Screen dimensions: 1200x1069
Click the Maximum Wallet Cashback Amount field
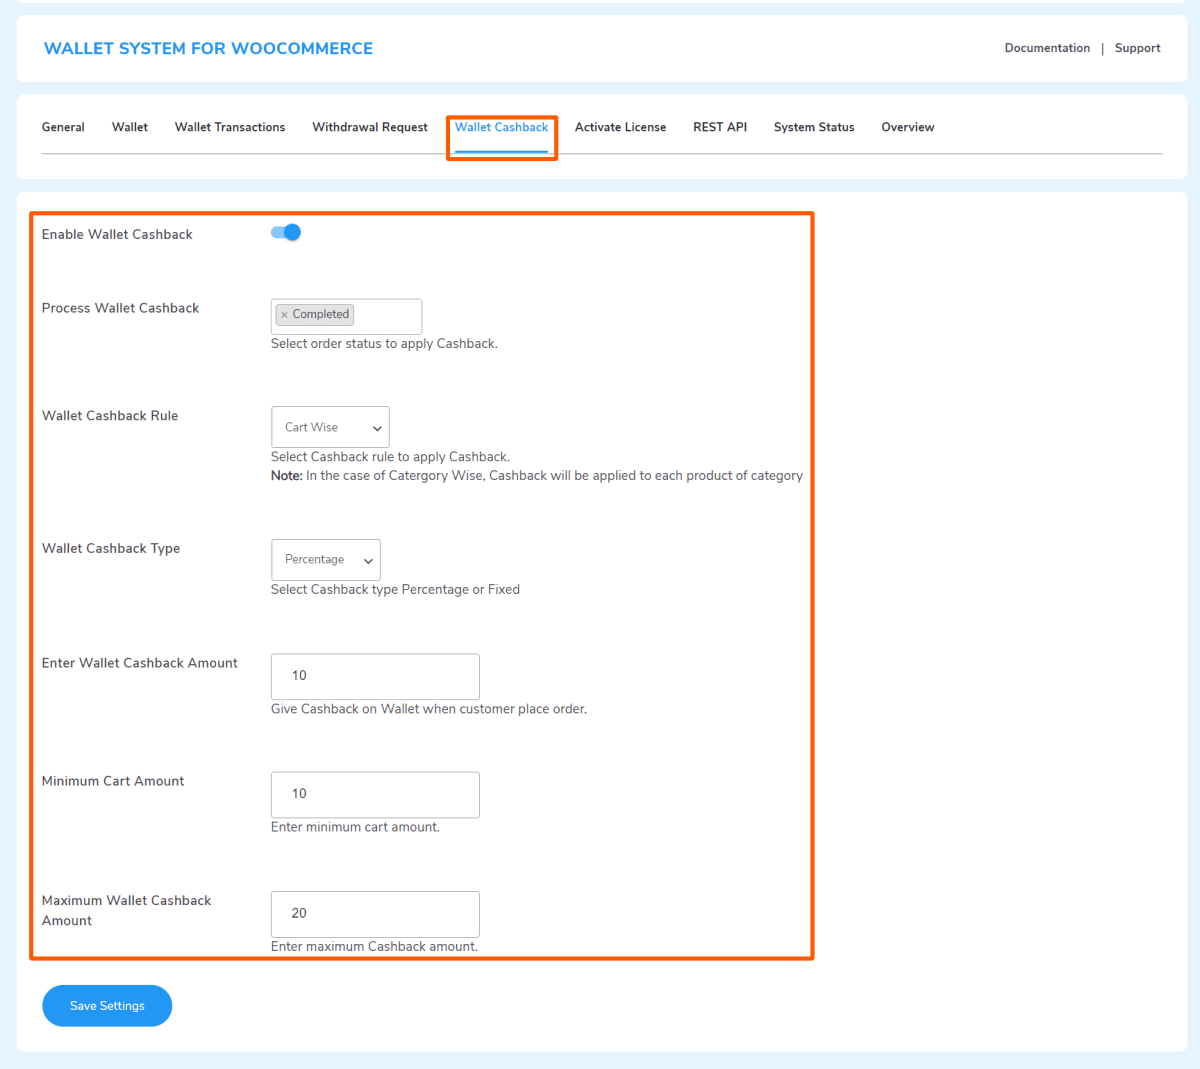pos(375,914)
